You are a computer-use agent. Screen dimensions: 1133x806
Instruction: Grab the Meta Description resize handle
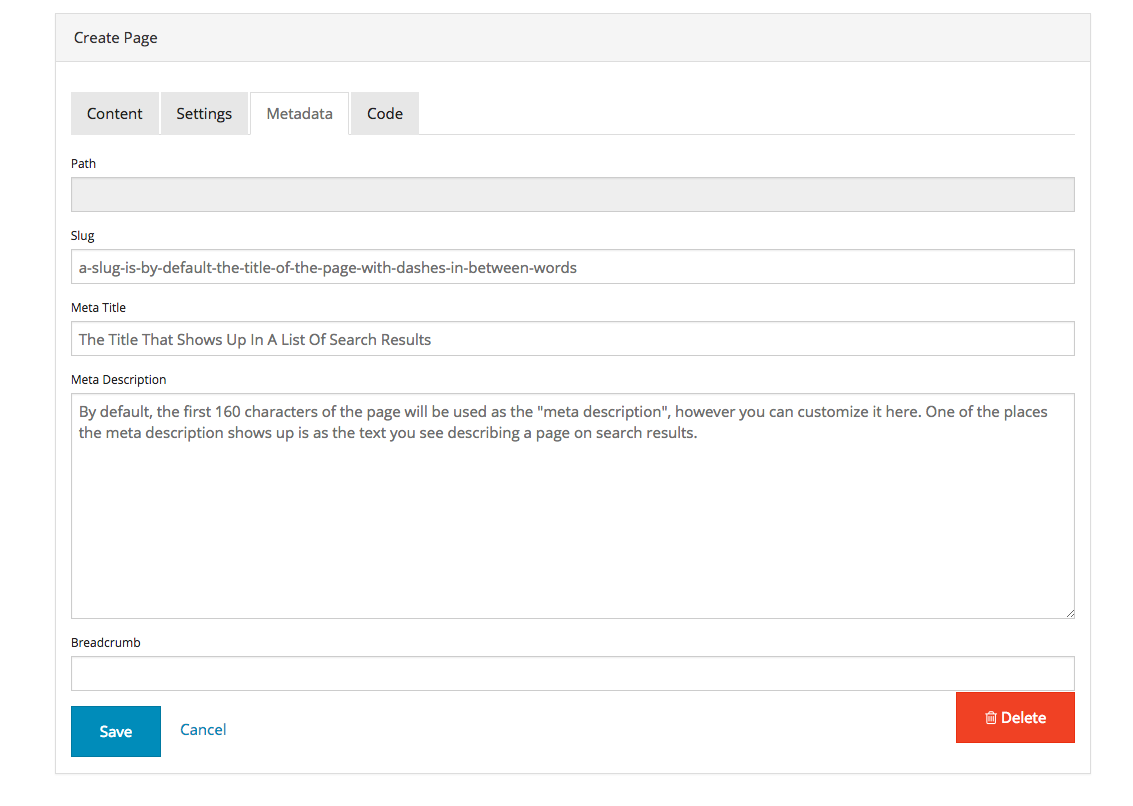click(x=1069, y=613)
